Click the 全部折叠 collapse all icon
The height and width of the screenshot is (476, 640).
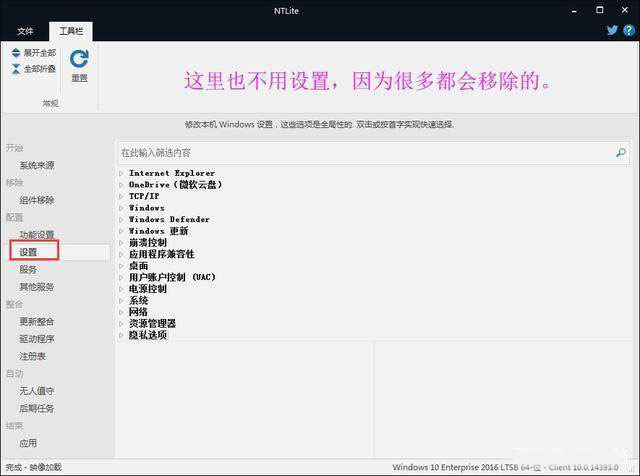(16, 69)
